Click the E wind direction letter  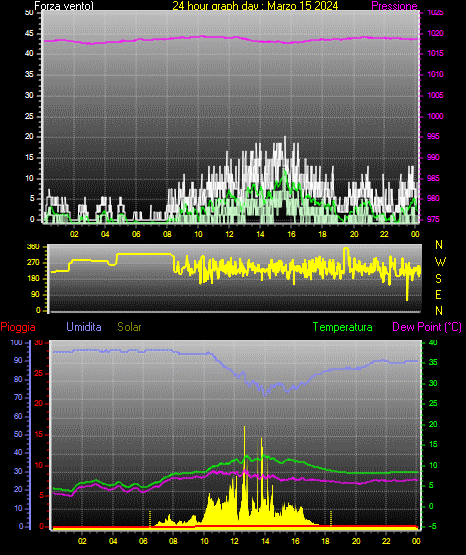pos(438,294)
